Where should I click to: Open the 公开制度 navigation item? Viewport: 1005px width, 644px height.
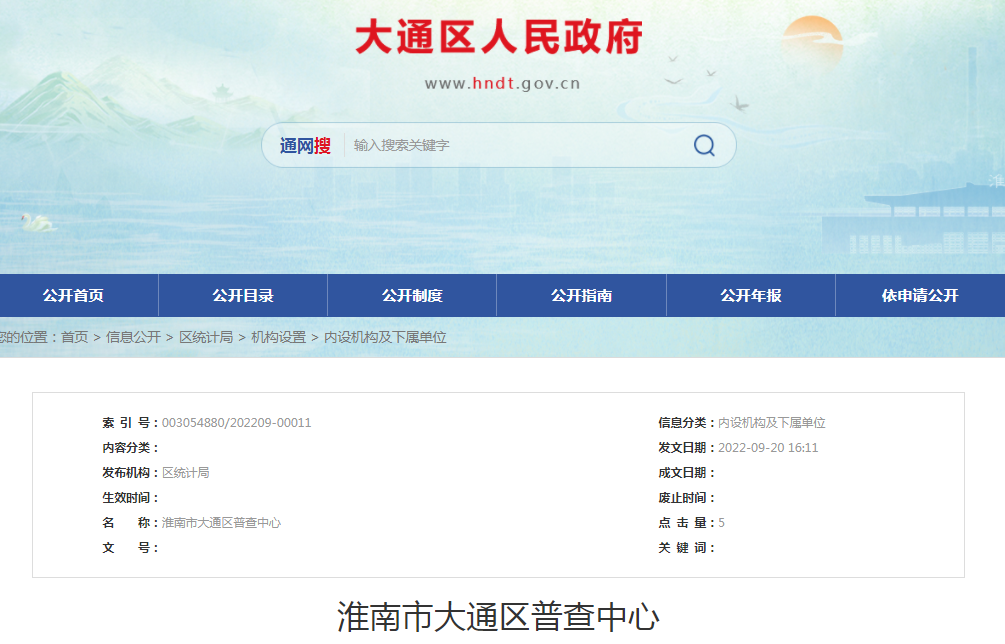click(x=413, y=295)
